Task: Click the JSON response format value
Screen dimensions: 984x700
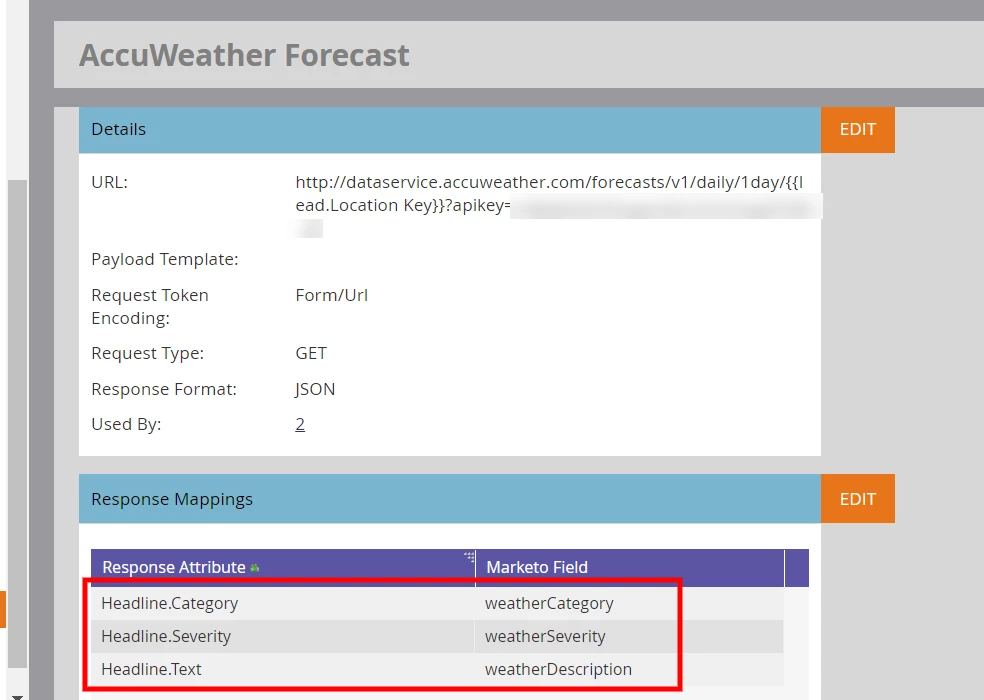Action: (x=314, y=389)
